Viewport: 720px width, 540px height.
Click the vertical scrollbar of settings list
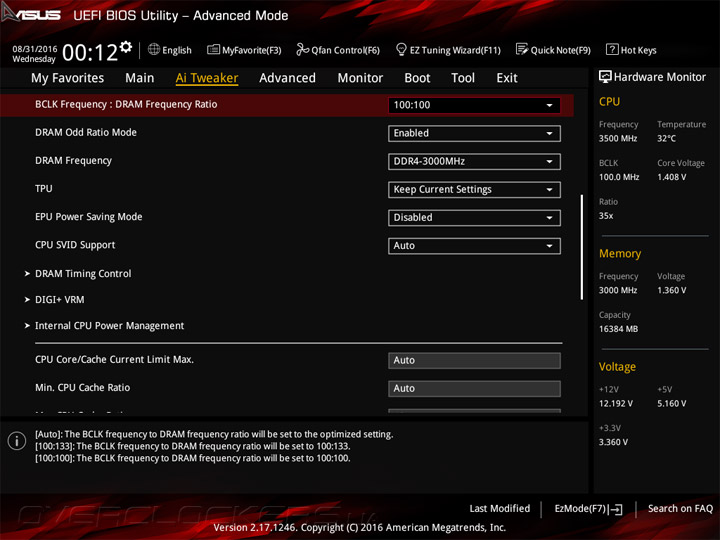582,247
